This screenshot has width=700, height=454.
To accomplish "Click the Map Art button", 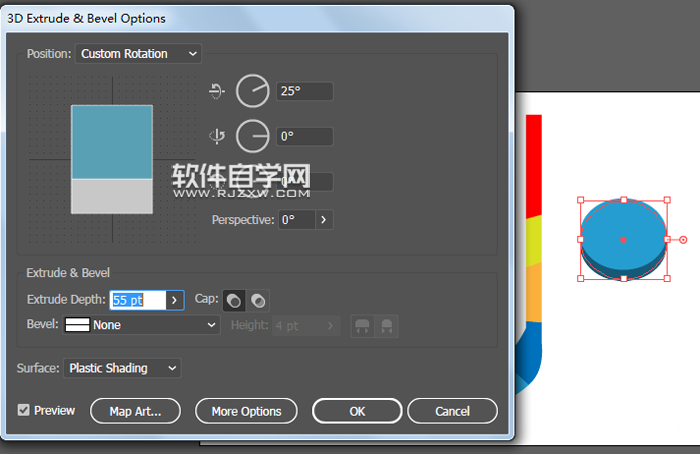I will tap(136, 411).
